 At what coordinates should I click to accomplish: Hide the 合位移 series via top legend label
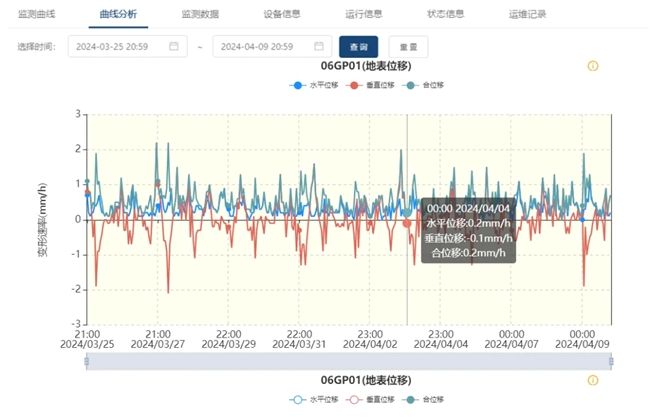point(432,85)
